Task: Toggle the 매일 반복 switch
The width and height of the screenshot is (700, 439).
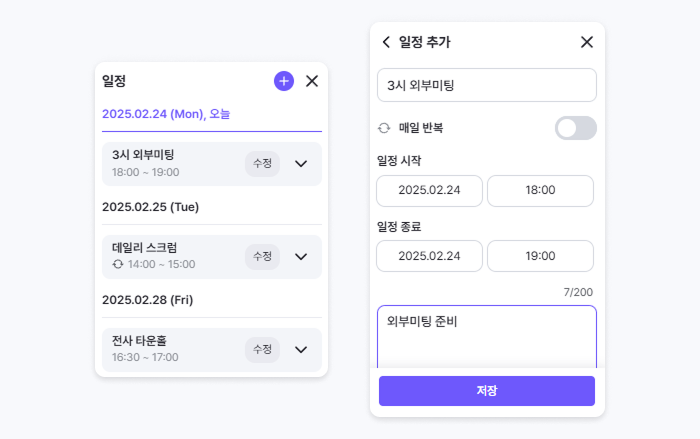Action: coord(575,128)
